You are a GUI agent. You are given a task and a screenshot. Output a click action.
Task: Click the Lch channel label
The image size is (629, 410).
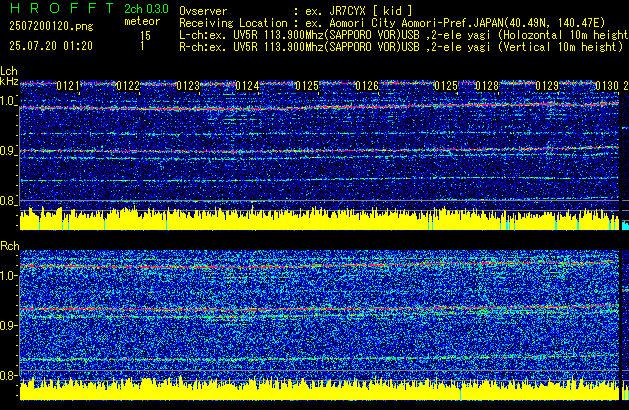point(9,71)
